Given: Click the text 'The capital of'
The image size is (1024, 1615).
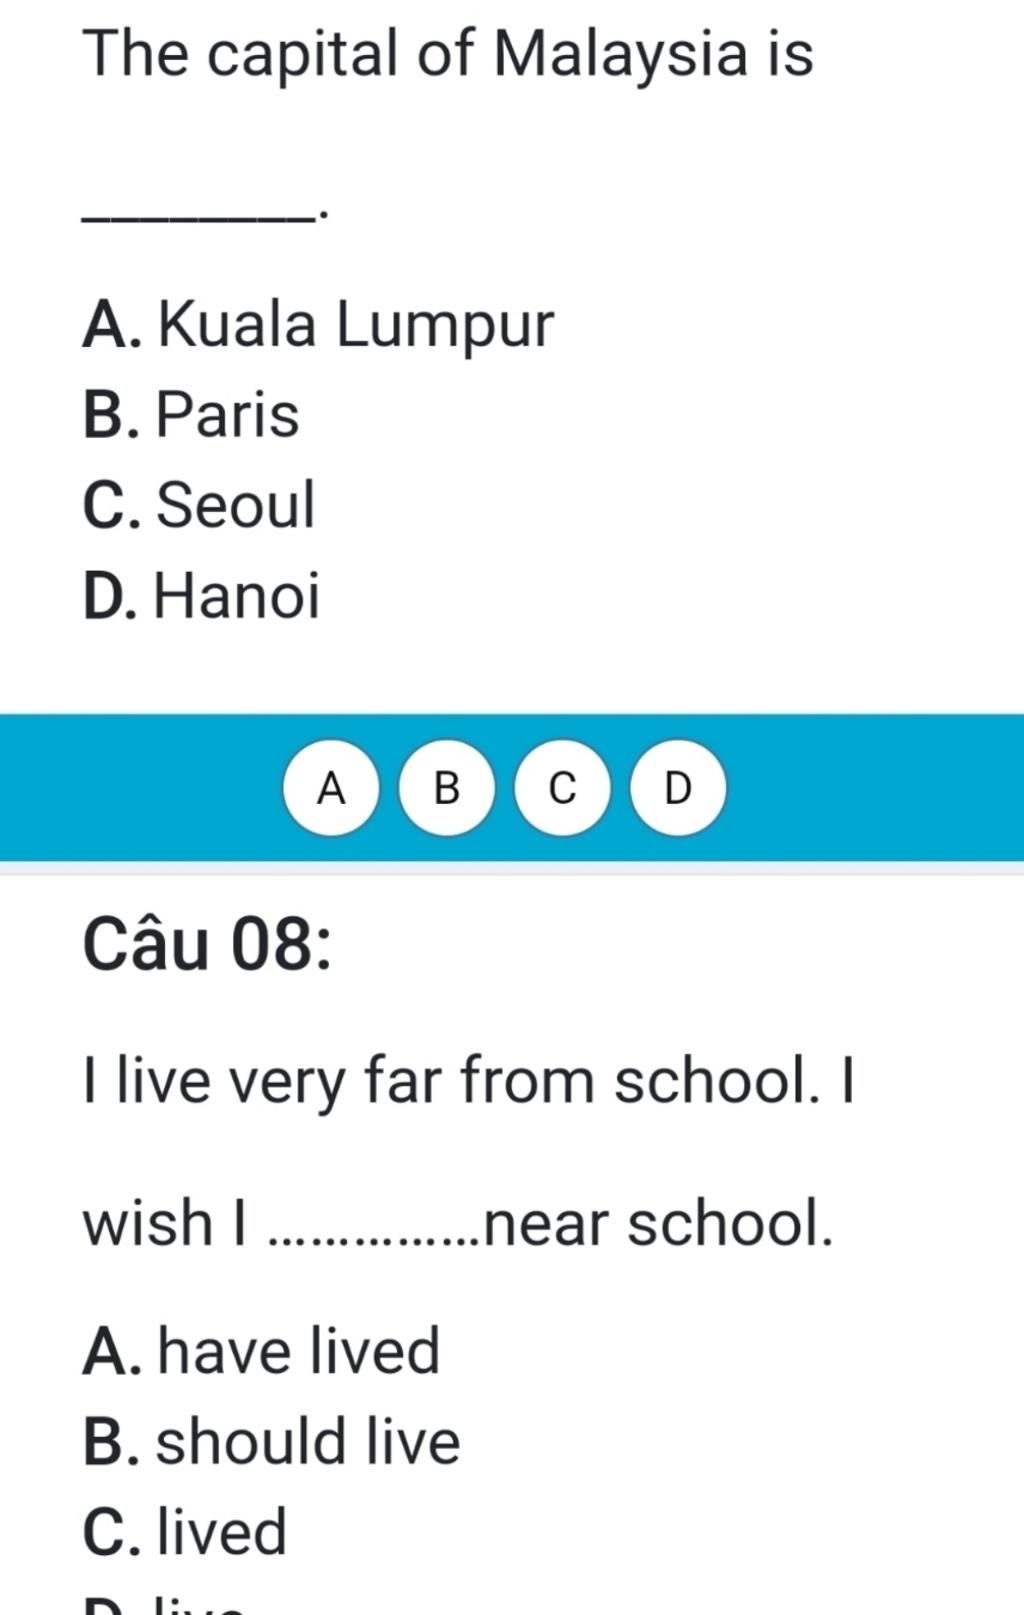Looking at the screenshot, I should coord(279,55).
